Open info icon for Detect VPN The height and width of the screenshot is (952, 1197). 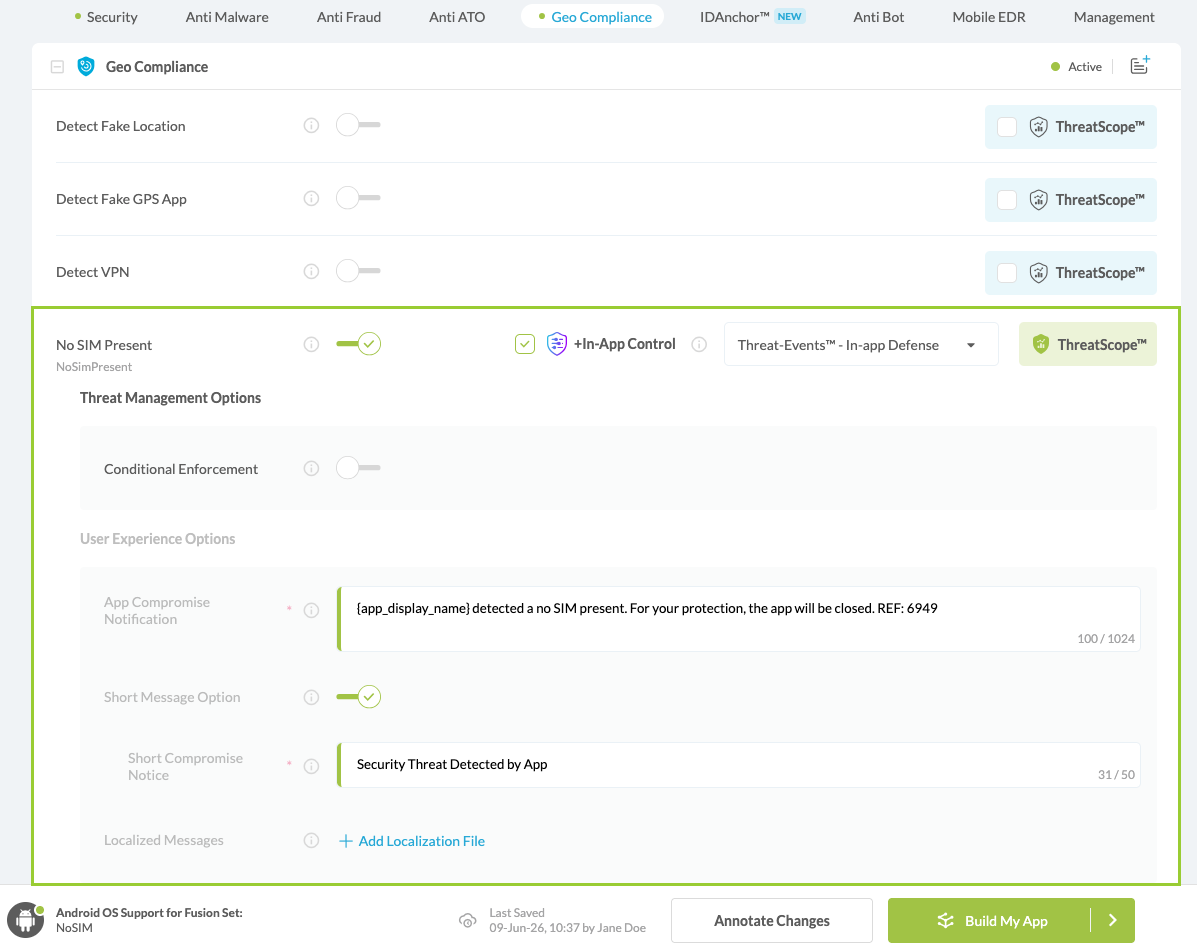[311, 271]
